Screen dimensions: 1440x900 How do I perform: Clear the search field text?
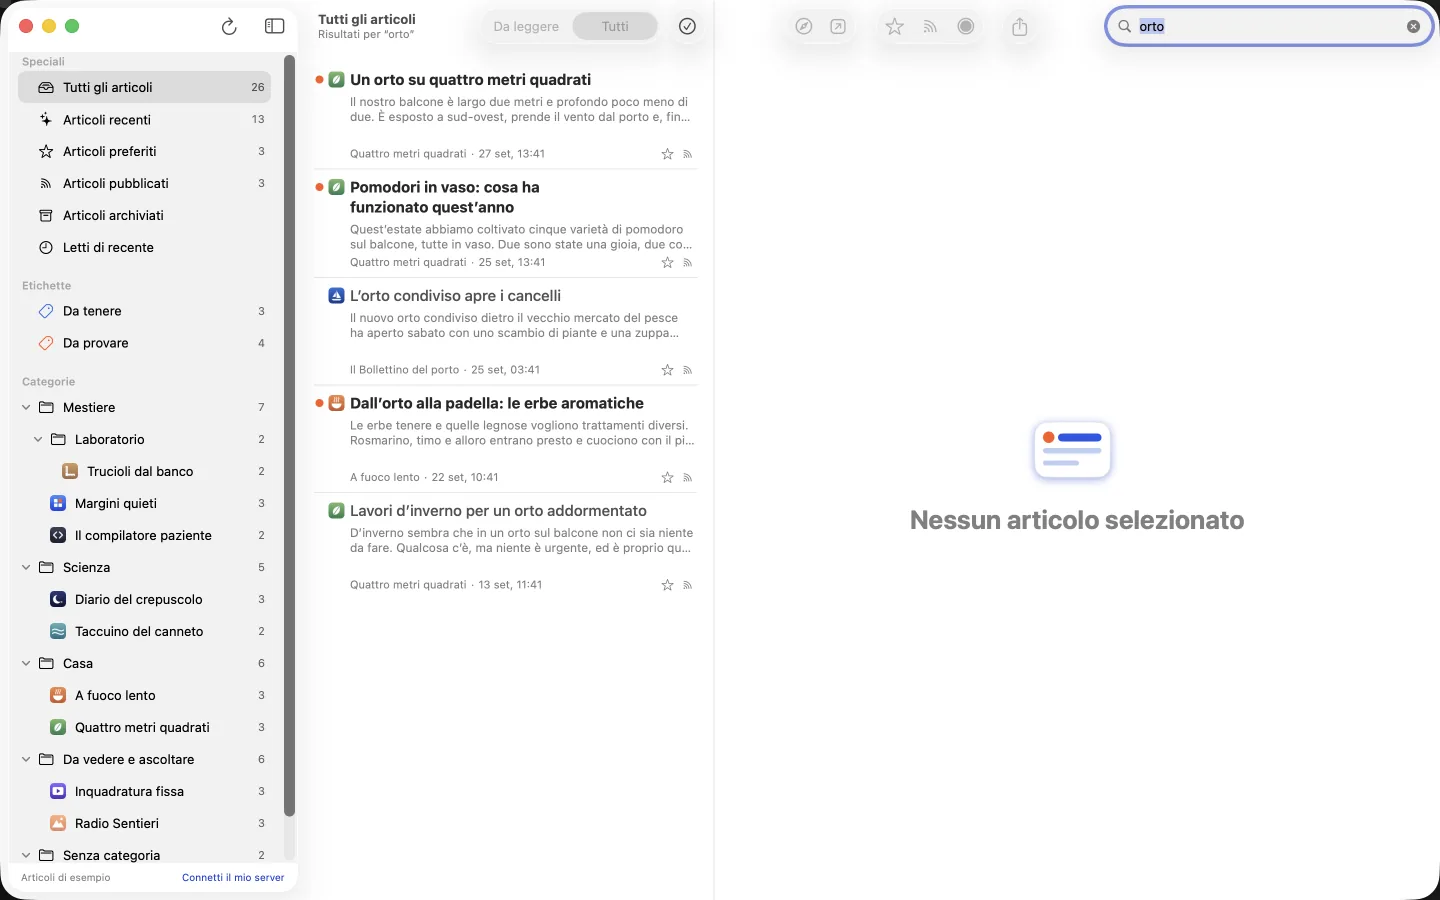[x=1413, y=27]
